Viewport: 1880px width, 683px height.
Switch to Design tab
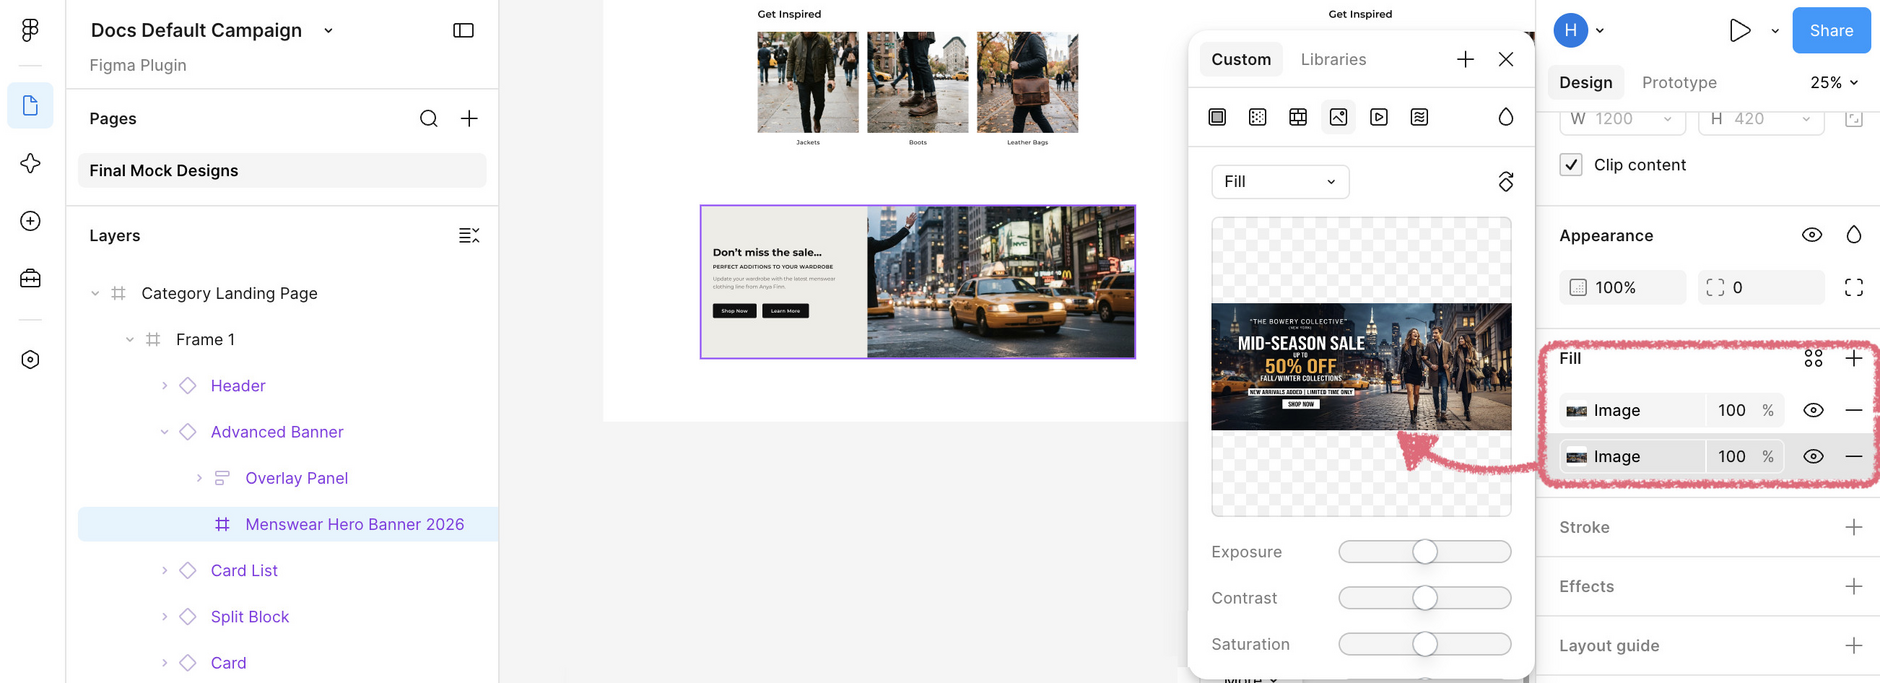coord(1585,82)
